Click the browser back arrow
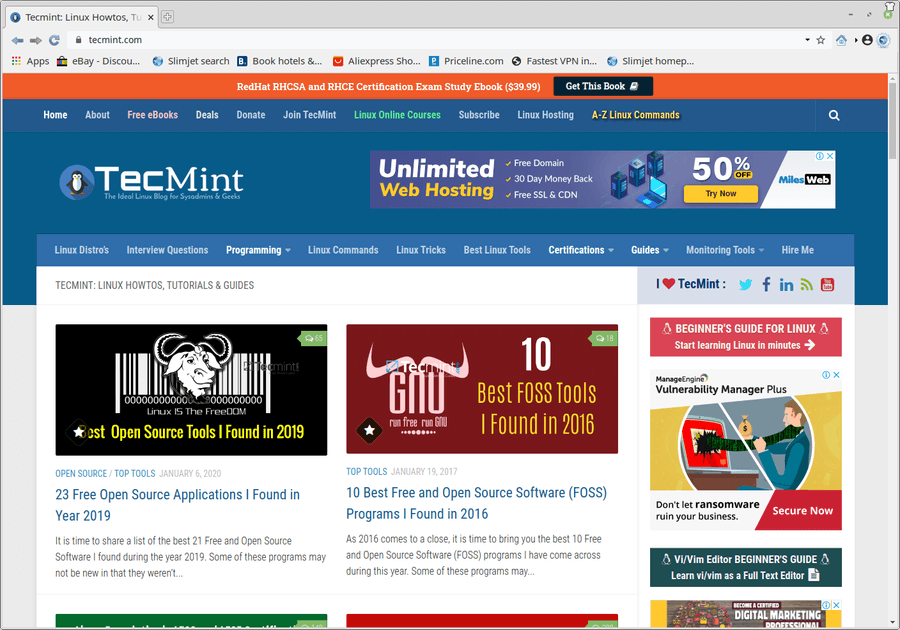The width and height of the screenshot is (900, 630). (x=17, y=40)
